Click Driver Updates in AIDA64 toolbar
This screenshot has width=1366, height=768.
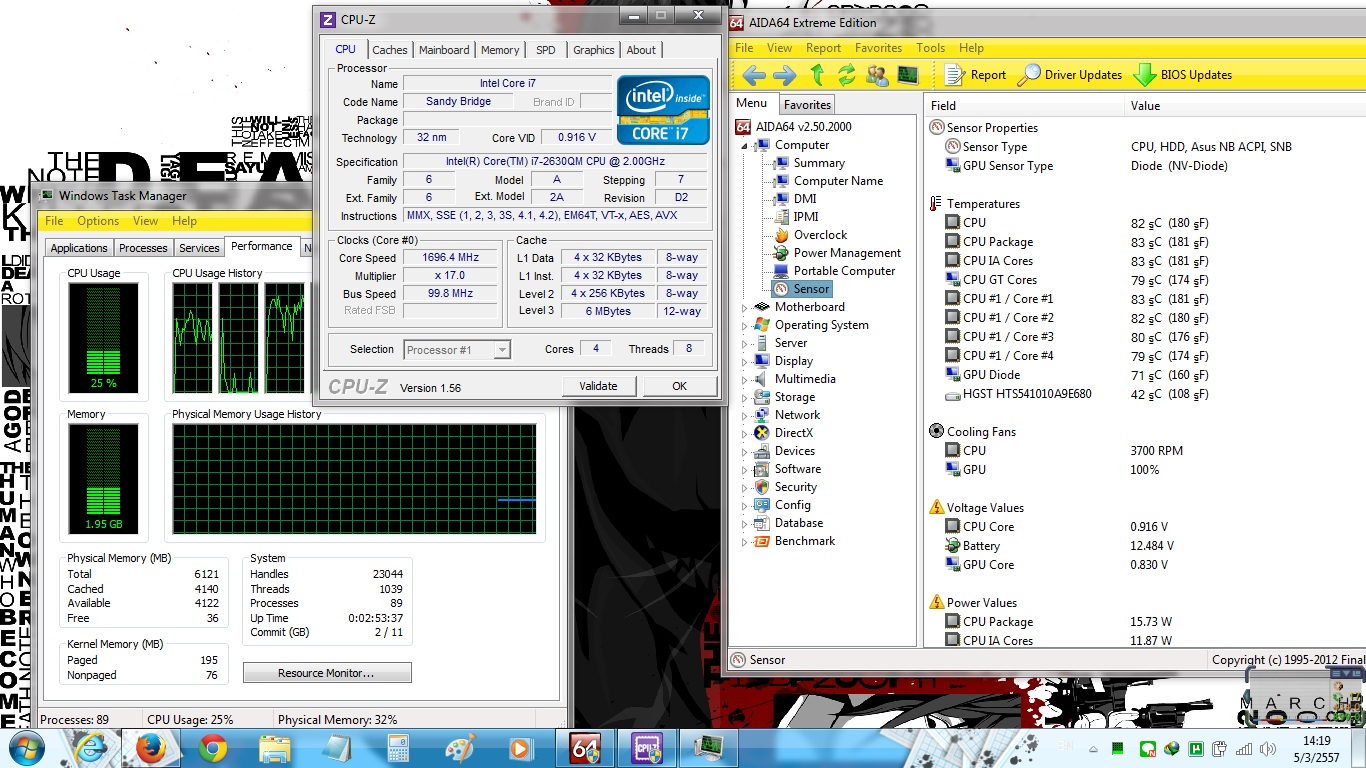[x=1070, y=75]
